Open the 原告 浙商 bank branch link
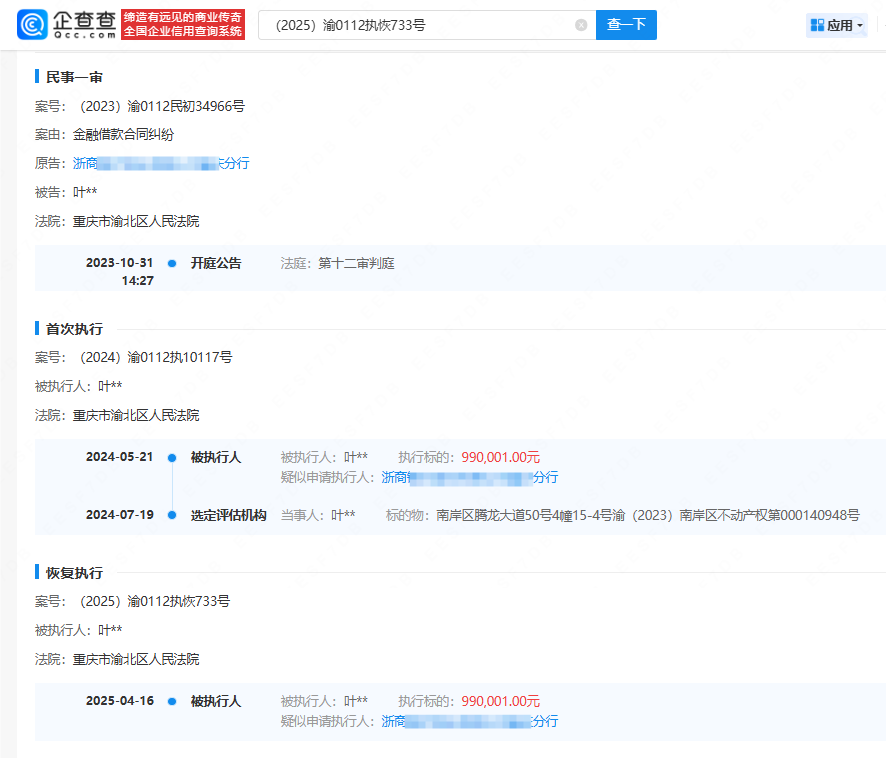886x758 pixels. pos(161,163)
